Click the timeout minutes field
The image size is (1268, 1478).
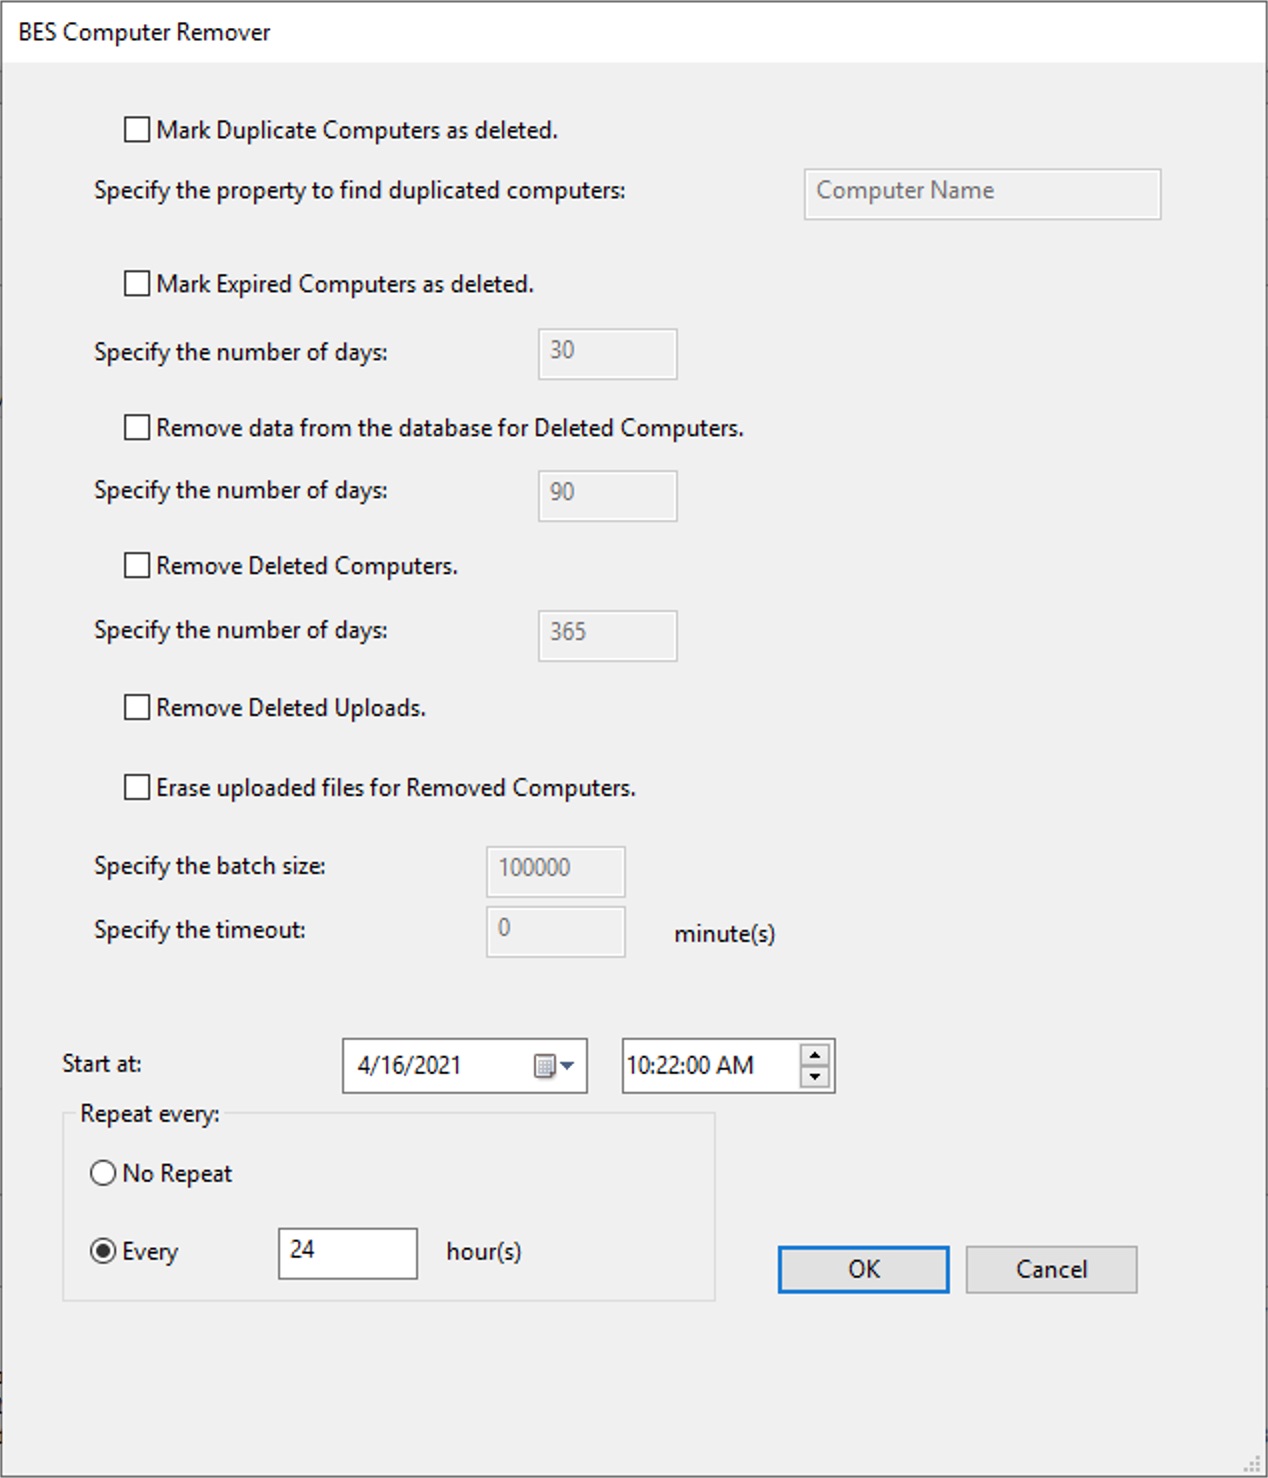click(x=555, y=931)
